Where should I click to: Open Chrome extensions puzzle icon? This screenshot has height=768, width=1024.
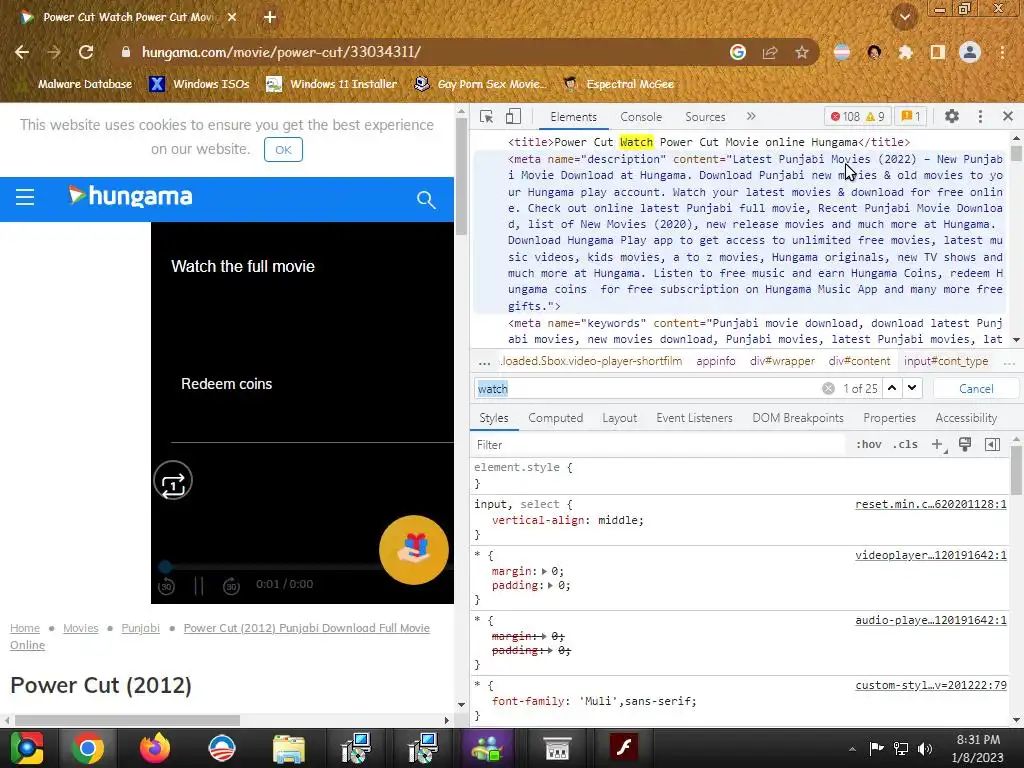[x=905, y=52]
